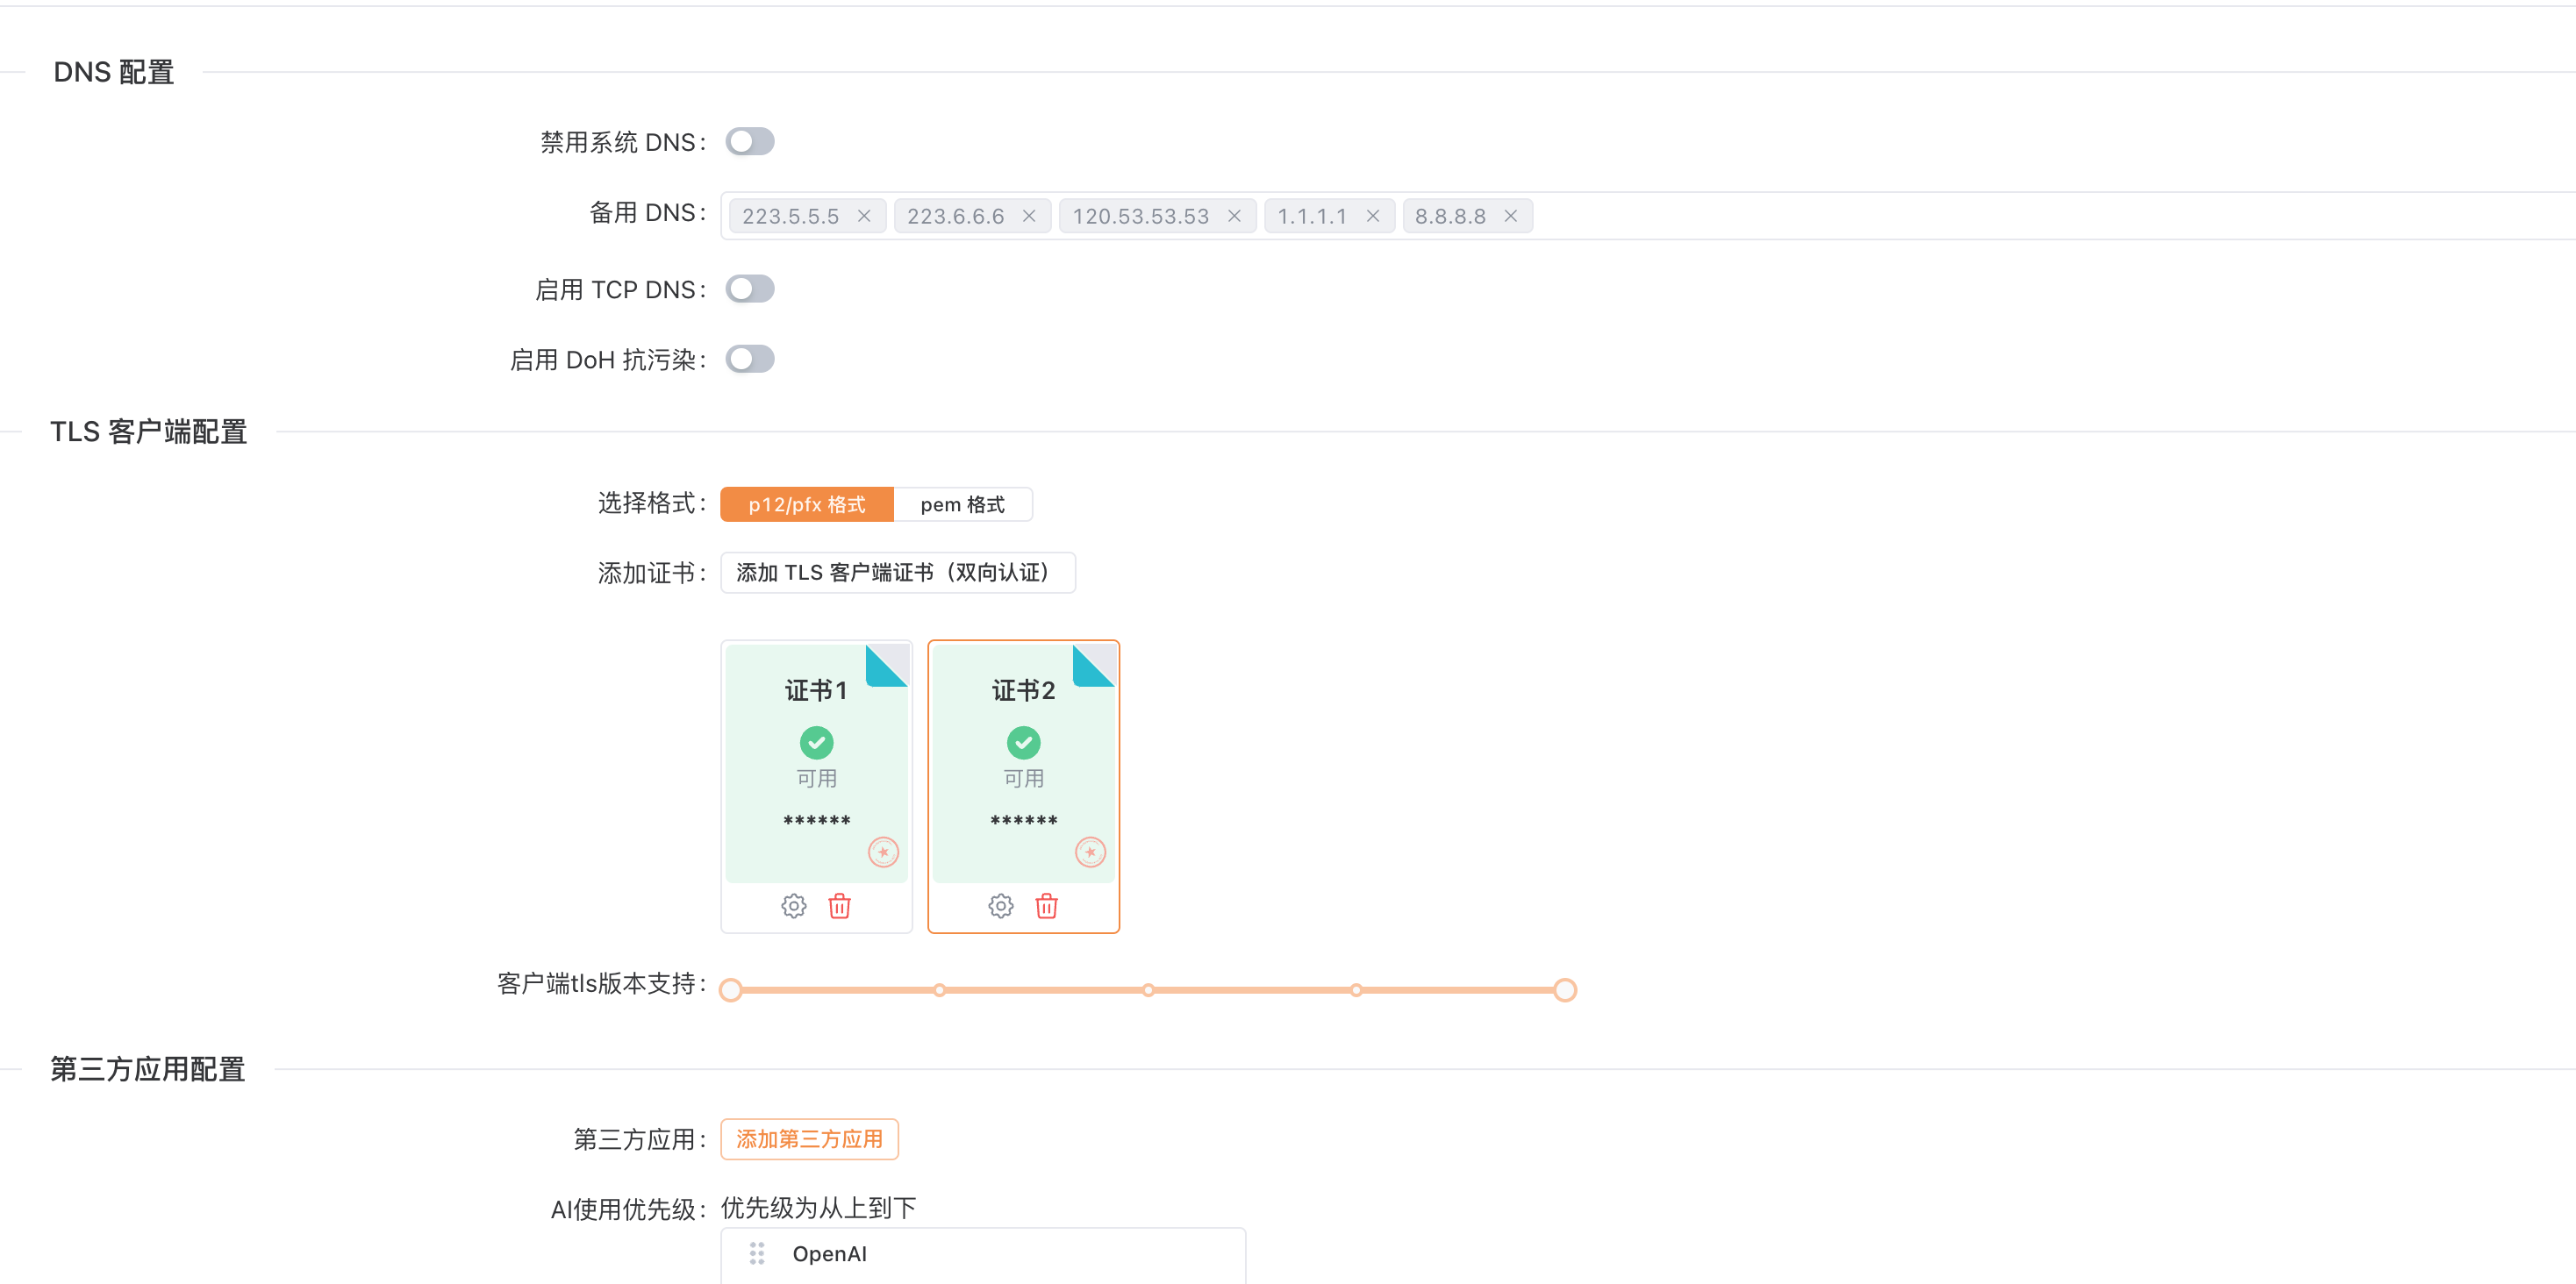
Task: Remove DNS entry 8.8.8.8
Action: 1511,216
